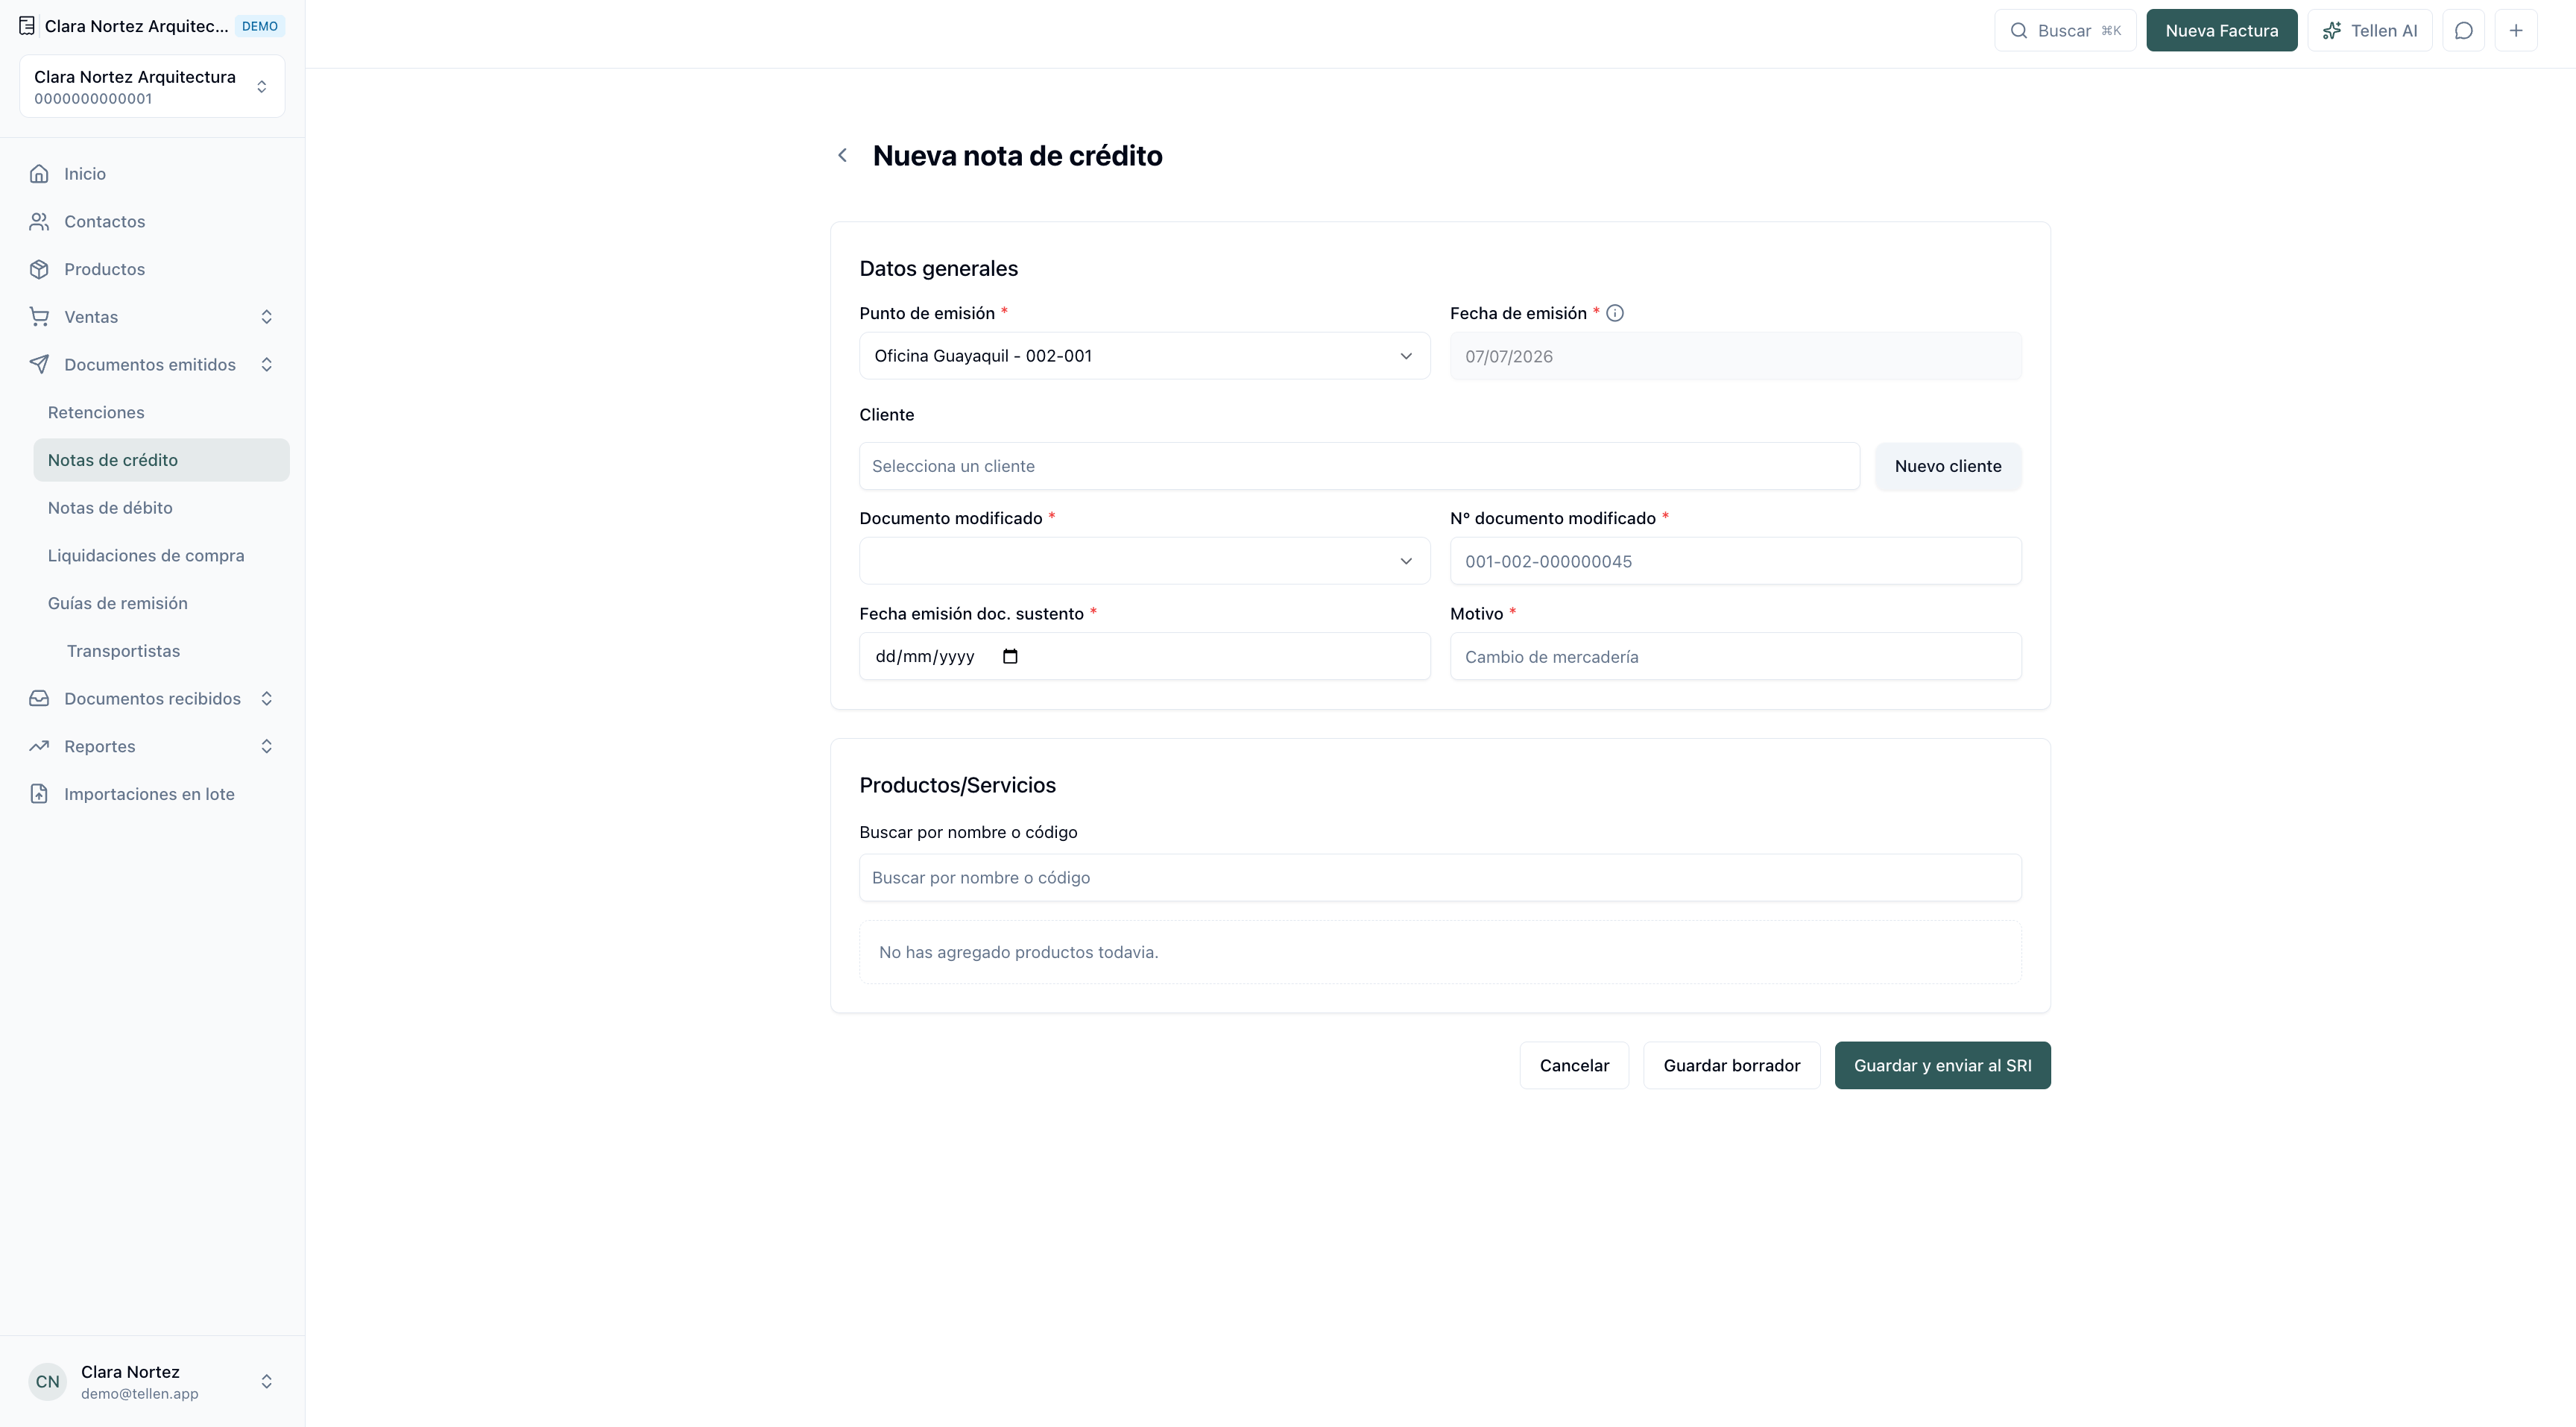Focus the Nº documento modificado field

point(1735,561)
